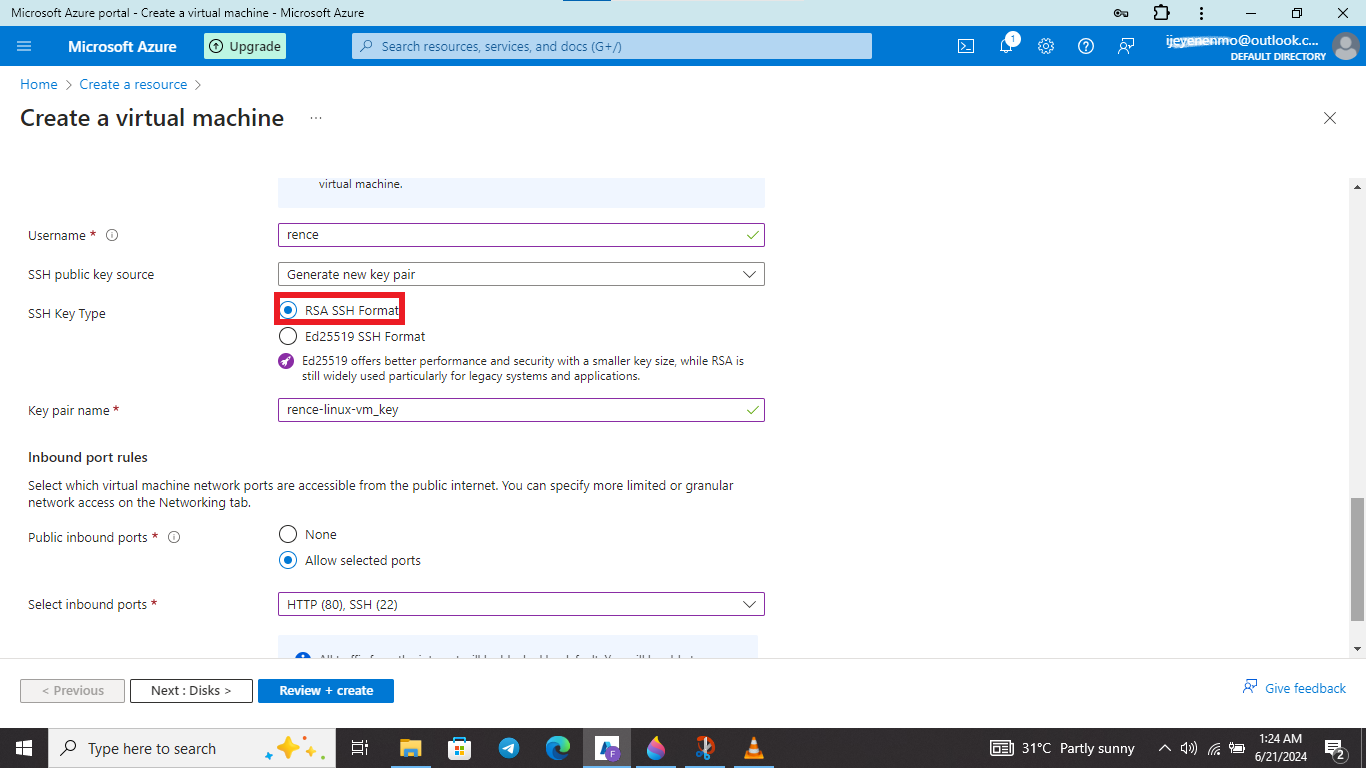The height and width of the screenshot is (768, 1366).
Task: Open Cloud Shell from the top bar
Action: tap(966, 46)
